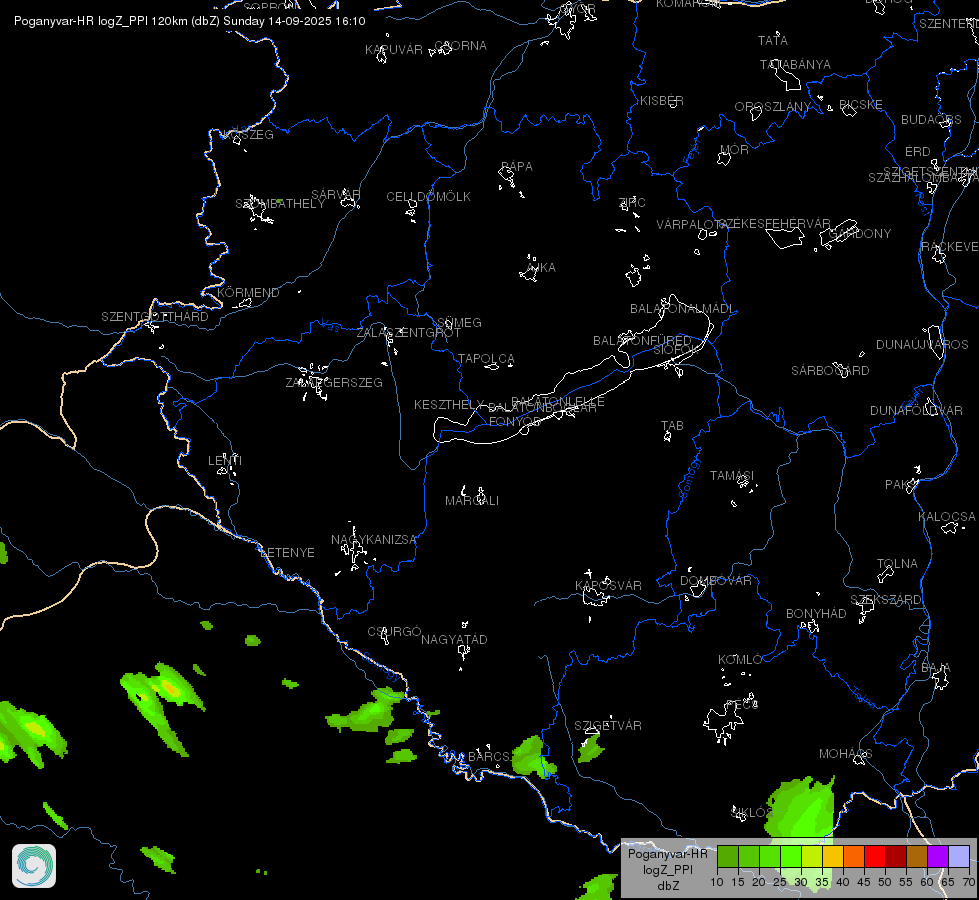This screenshot has width=979, height=900.
Task: Click the KŐSZEG town label
Action: point(248,135)
